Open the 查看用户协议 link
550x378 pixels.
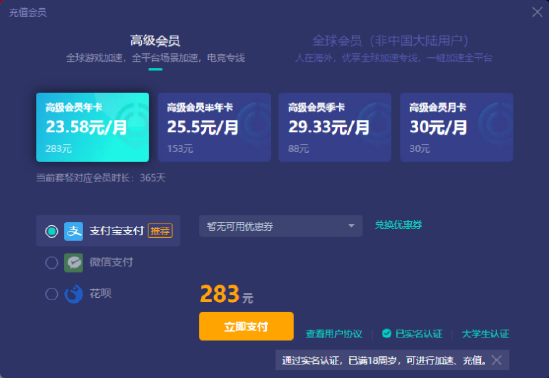coord(334,333)
